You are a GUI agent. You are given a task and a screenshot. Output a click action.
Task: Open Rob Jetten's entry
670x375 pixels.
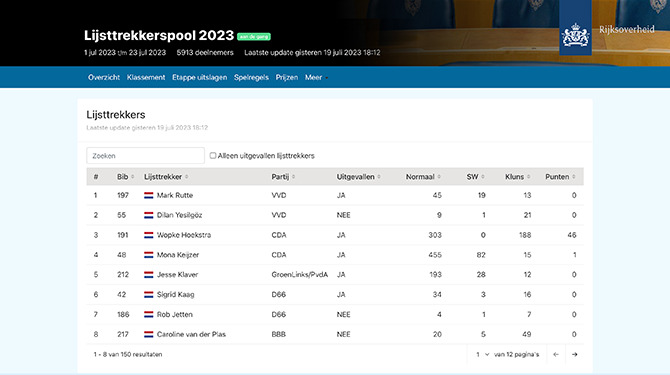point(175,314)
